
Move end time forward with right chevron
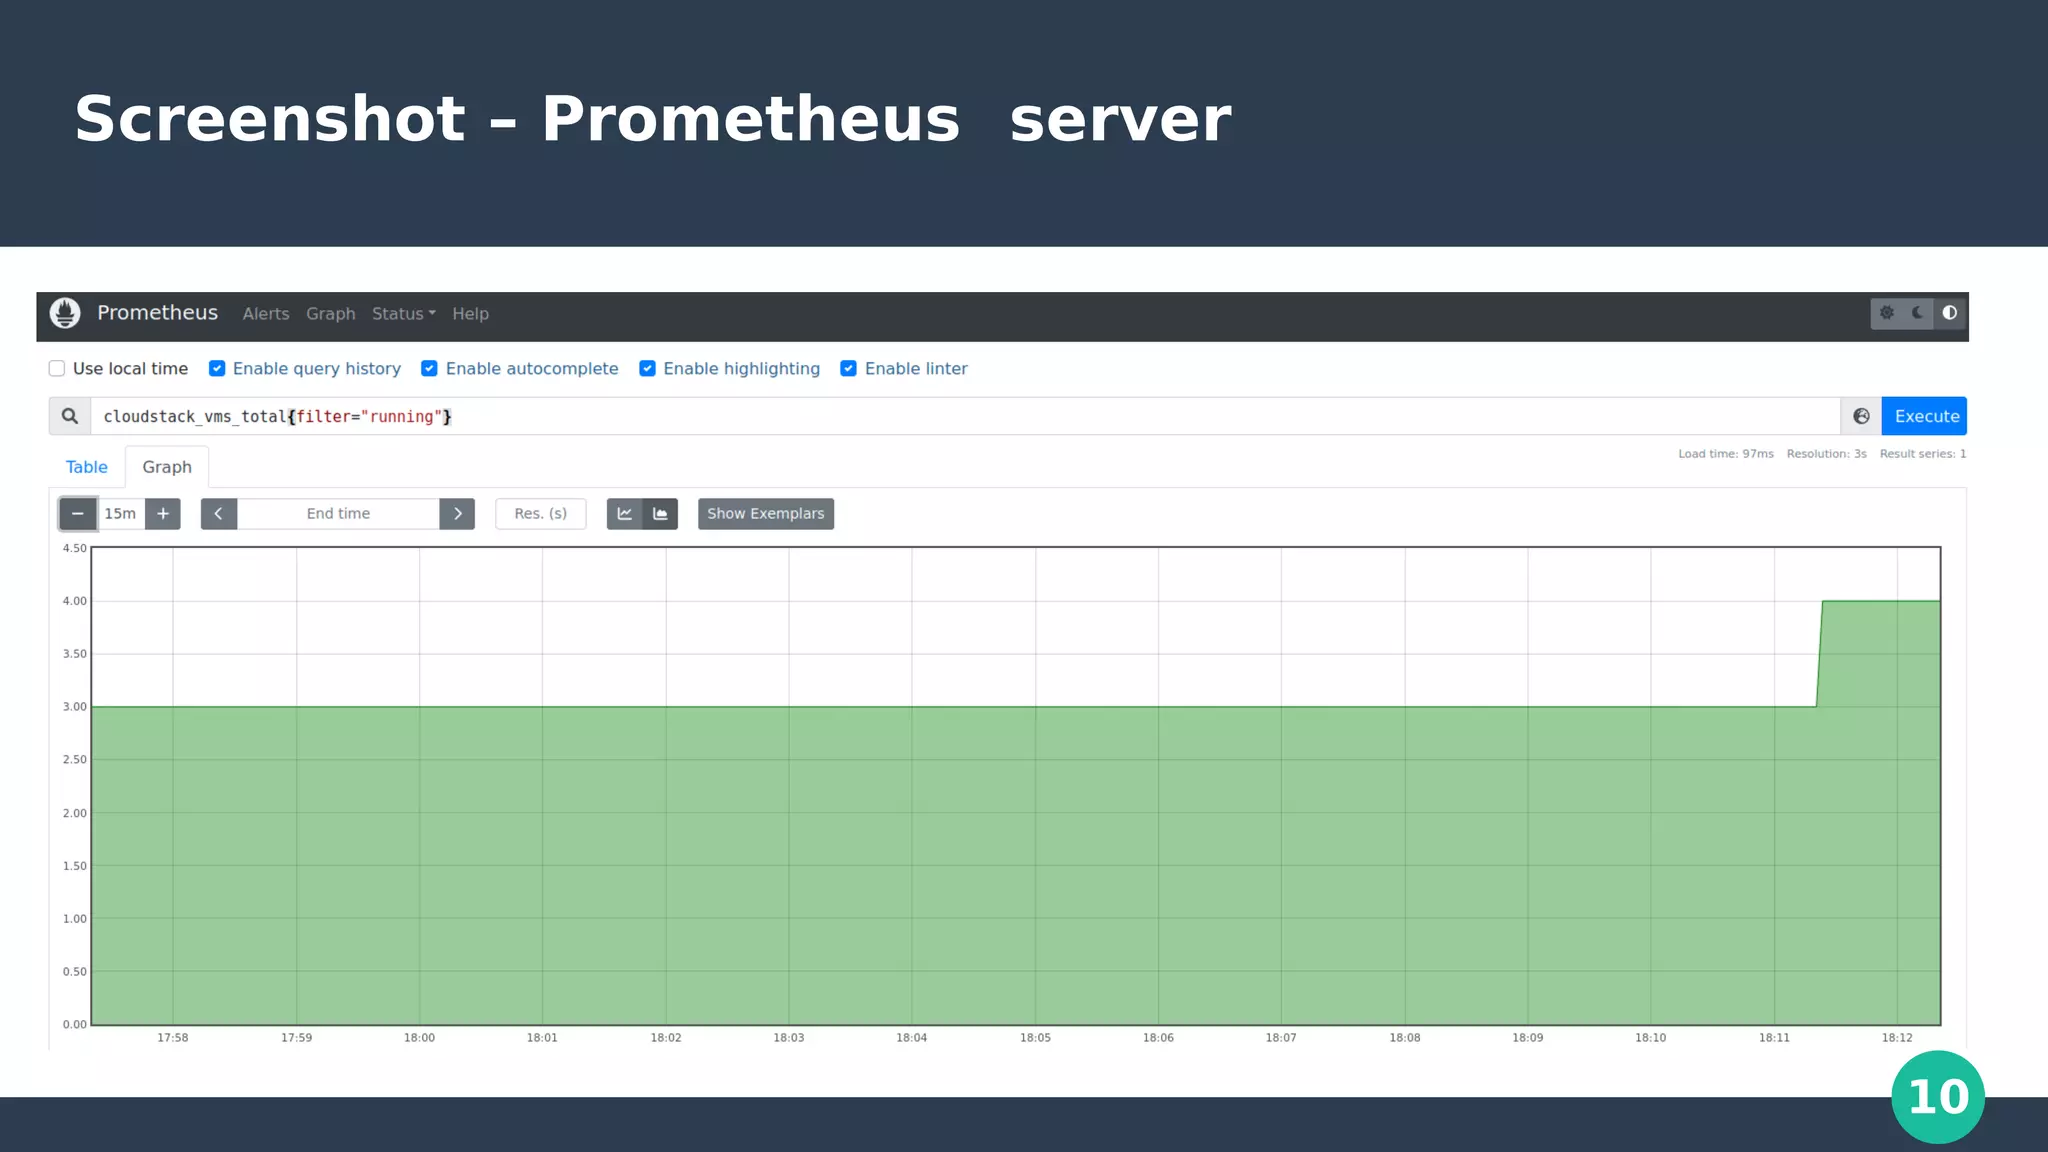pyautogui.click(x=457, y=514)
